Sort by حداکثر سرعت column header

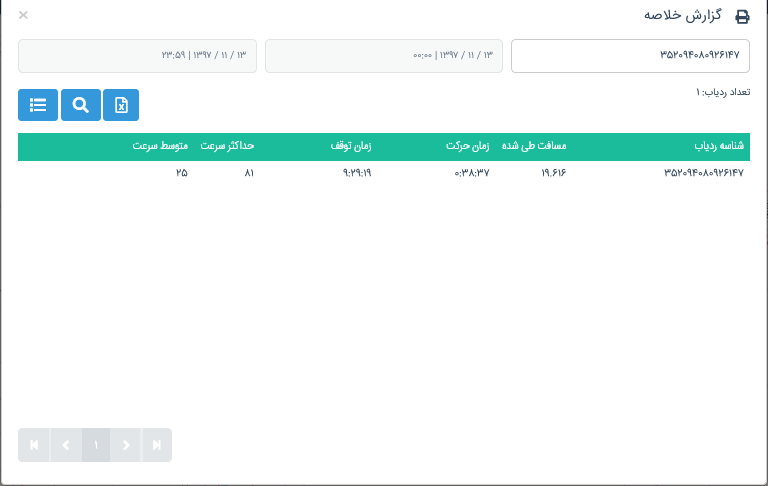(x=227, y=146)
